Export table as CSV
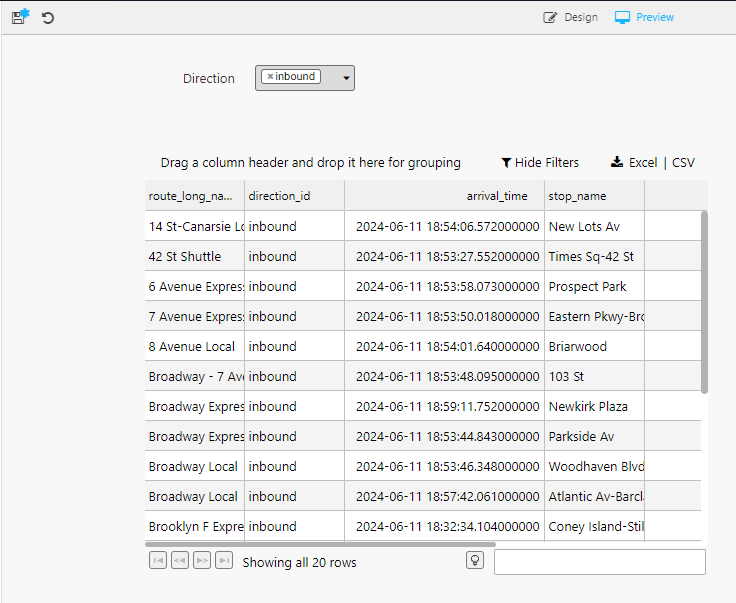Viewport: 736px width, 603px height. [x=683, y=162]
